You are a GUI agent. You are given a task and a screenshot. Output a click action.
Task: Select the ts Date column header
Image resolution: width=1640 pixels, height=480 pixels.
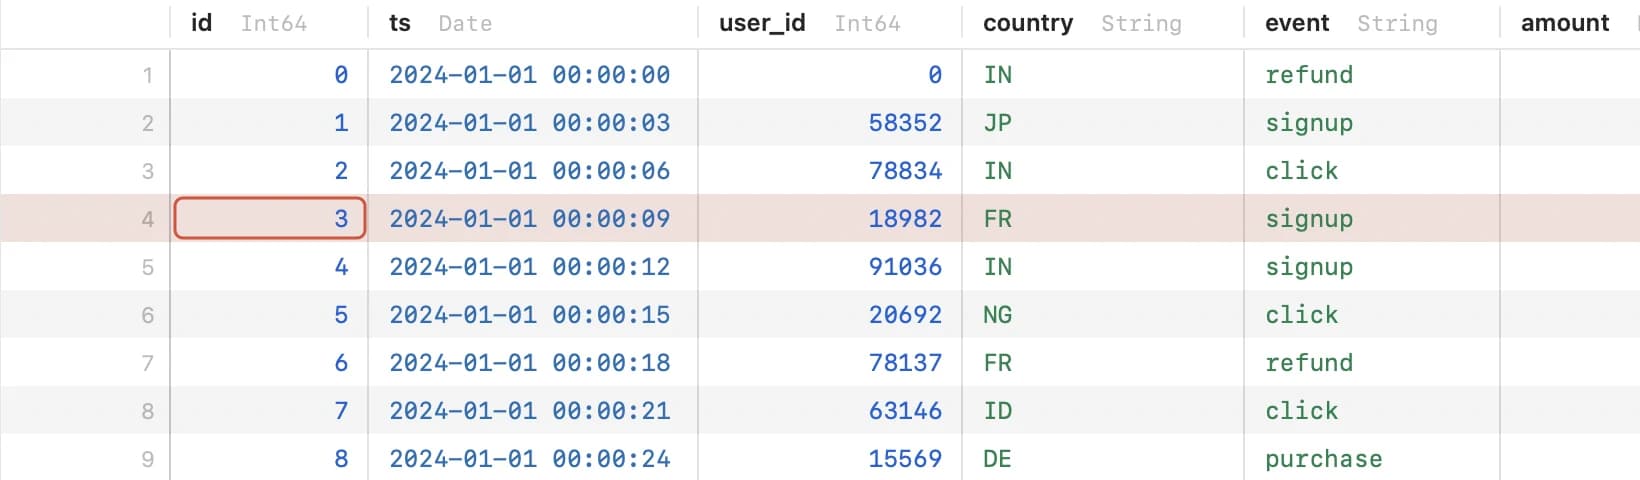[x=533, y=23]
